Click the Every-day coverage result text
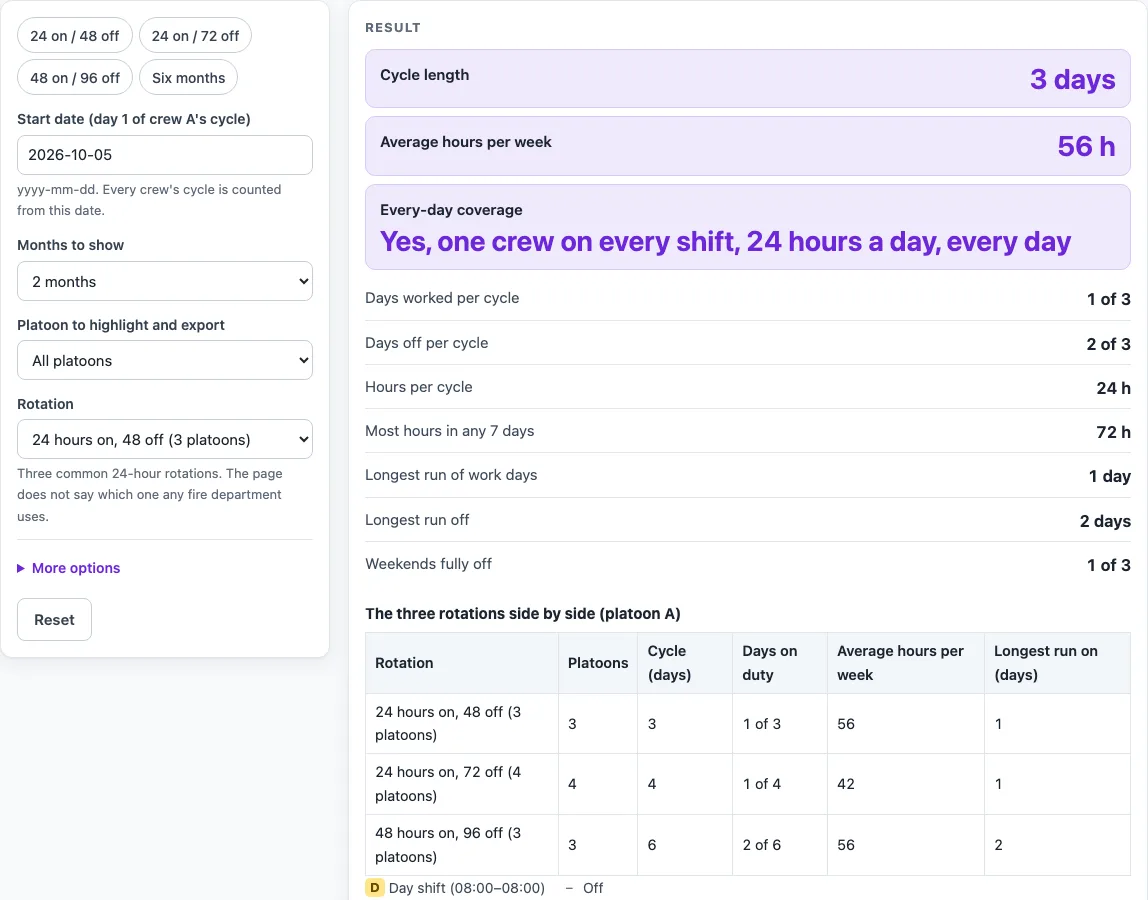Screen dimensions: 1148x900 tap(726, 242)
